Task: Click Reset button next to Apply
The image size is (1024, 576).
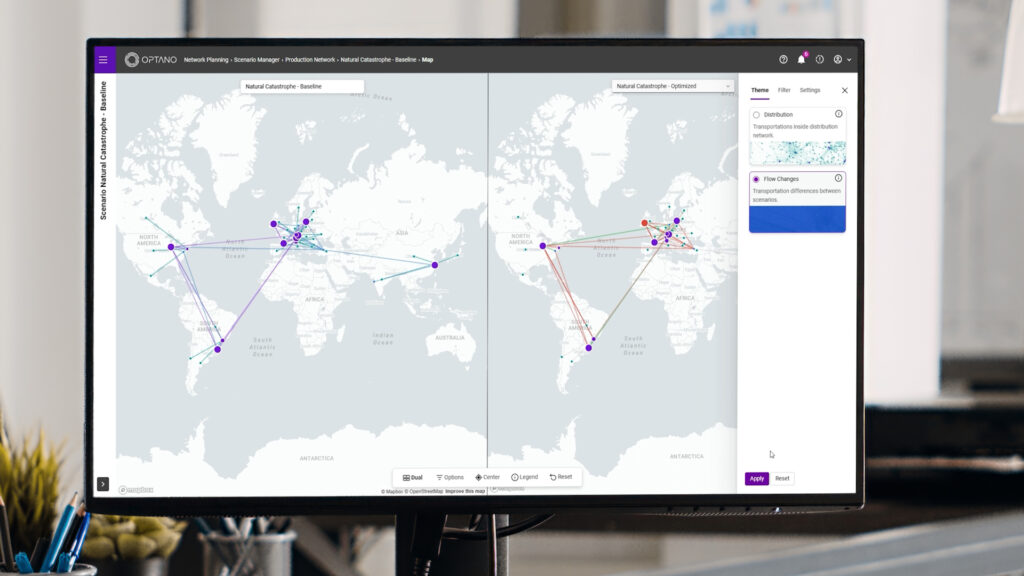Action: click(x=782, y=478)
